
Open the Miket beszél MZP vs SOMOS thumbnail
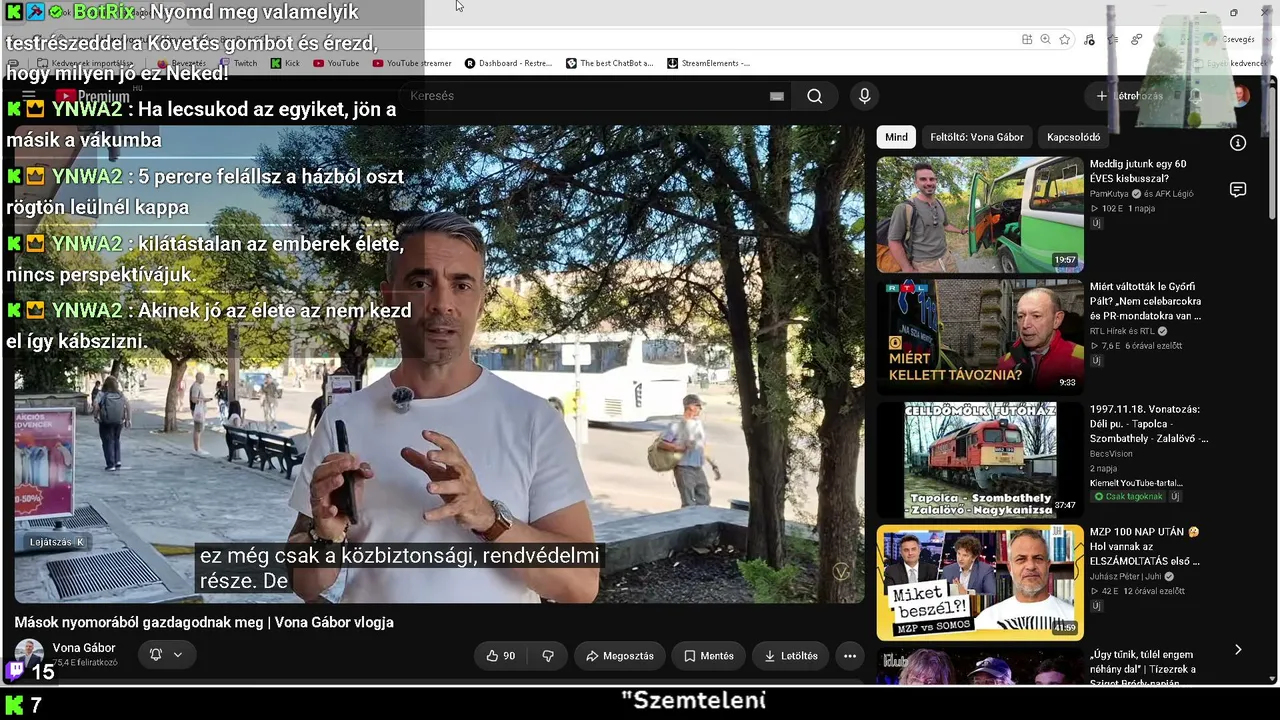[x=980, y=583]
